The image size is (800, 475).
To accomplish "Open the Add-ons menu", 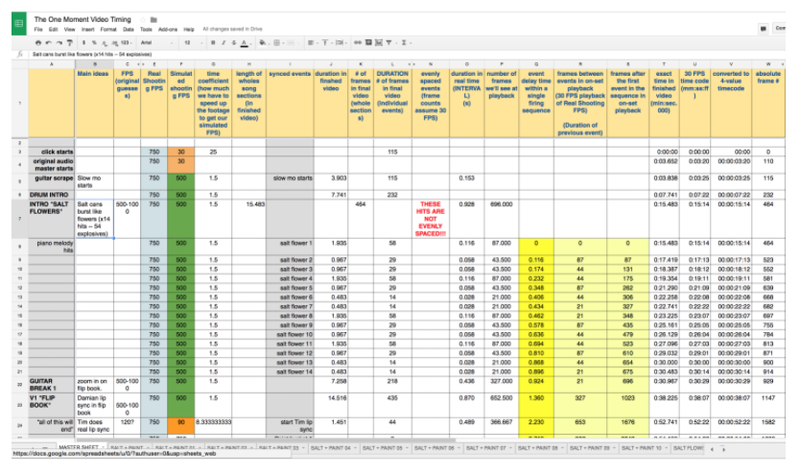I will coord(168,30).
